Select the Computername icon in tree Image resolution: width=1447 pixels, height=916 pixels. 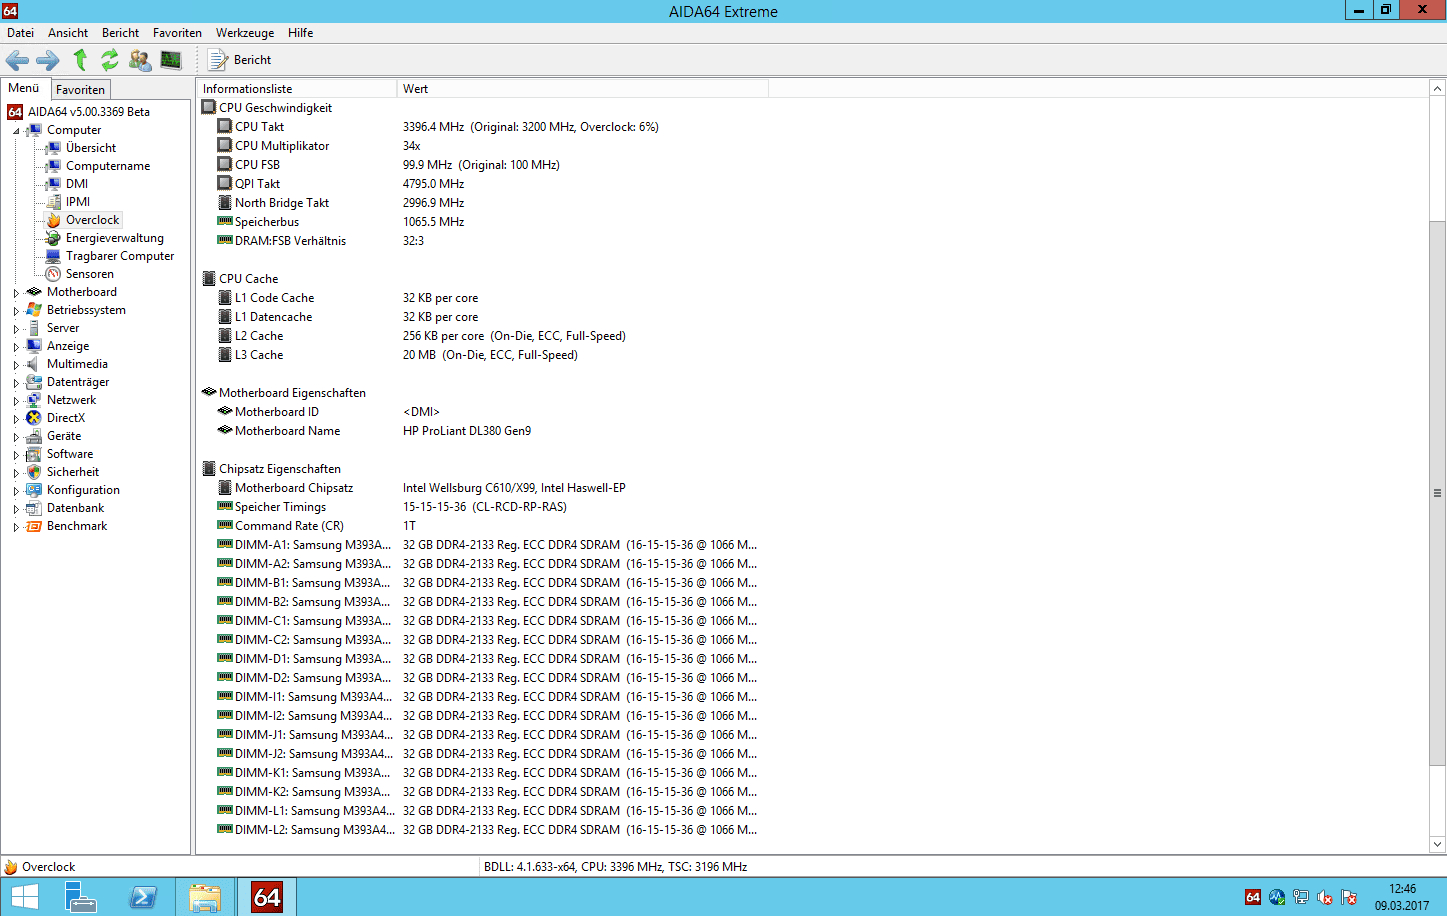click(53, 166)
